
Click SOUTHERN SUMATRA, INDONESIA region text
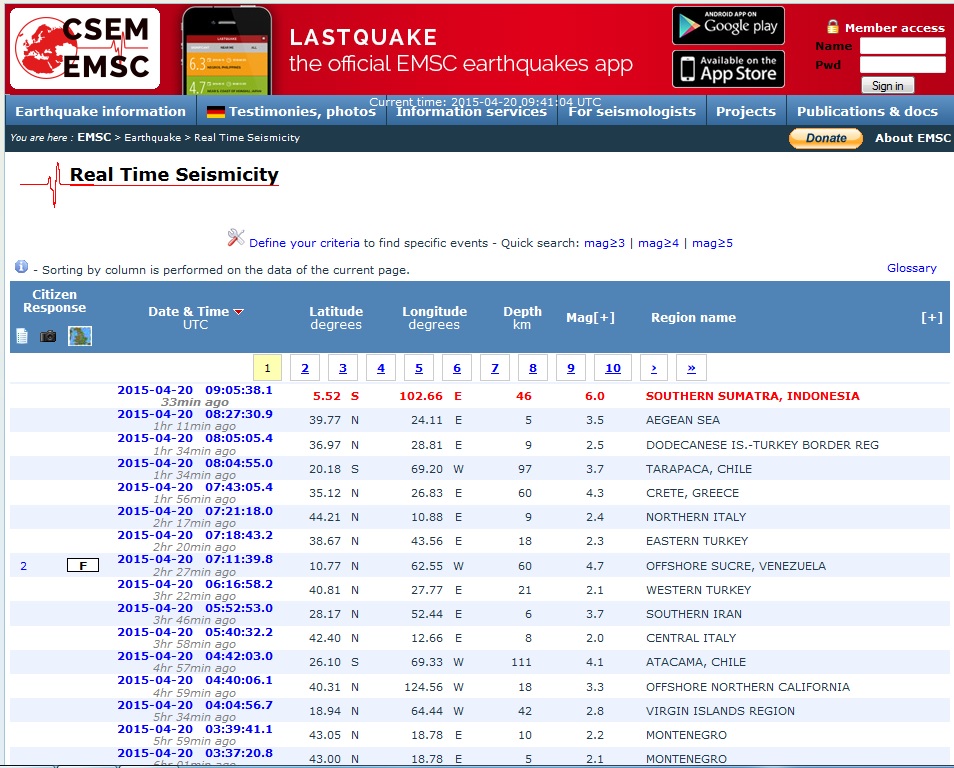coord(753,396)
